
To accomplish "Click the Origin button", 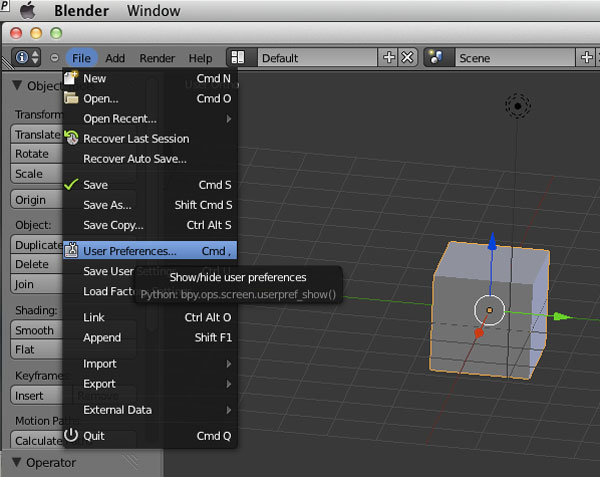I will coord(37,200).
